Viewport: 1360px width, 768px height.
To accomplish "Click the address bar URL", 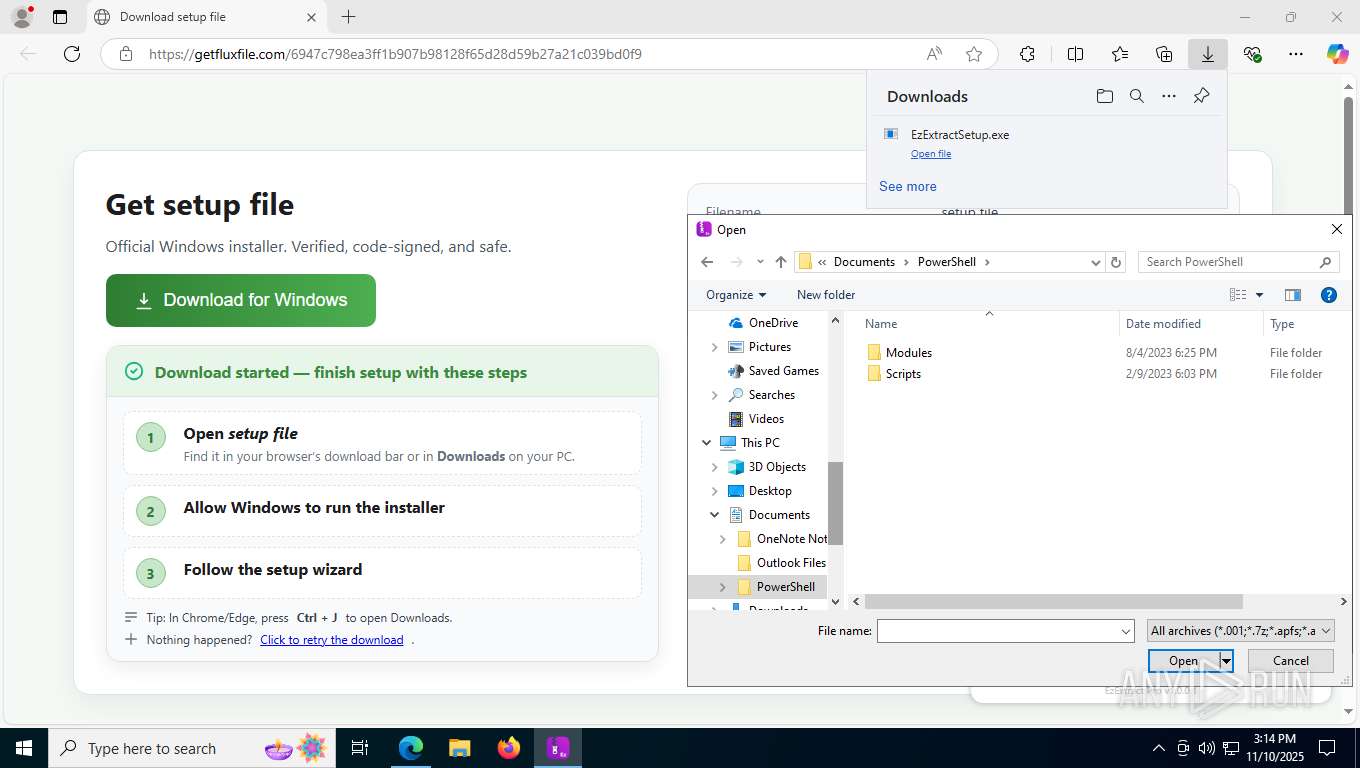I will 395,54.
